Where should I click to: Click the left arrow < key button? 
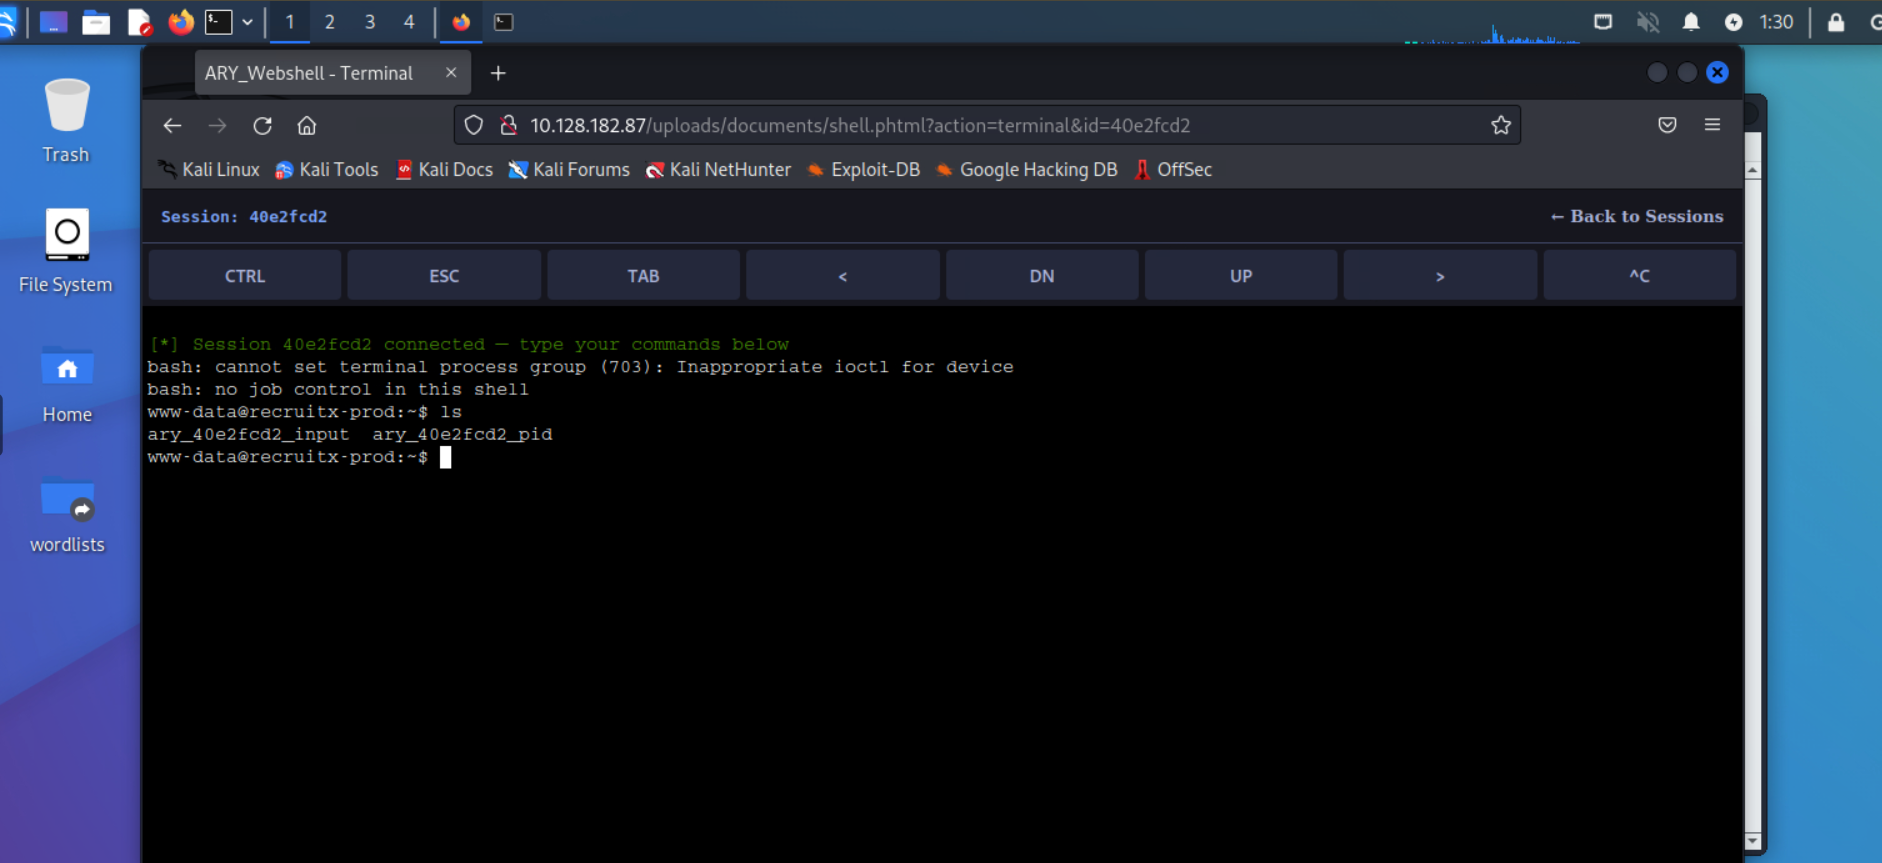pyautogui.click(x=843, y=276)
